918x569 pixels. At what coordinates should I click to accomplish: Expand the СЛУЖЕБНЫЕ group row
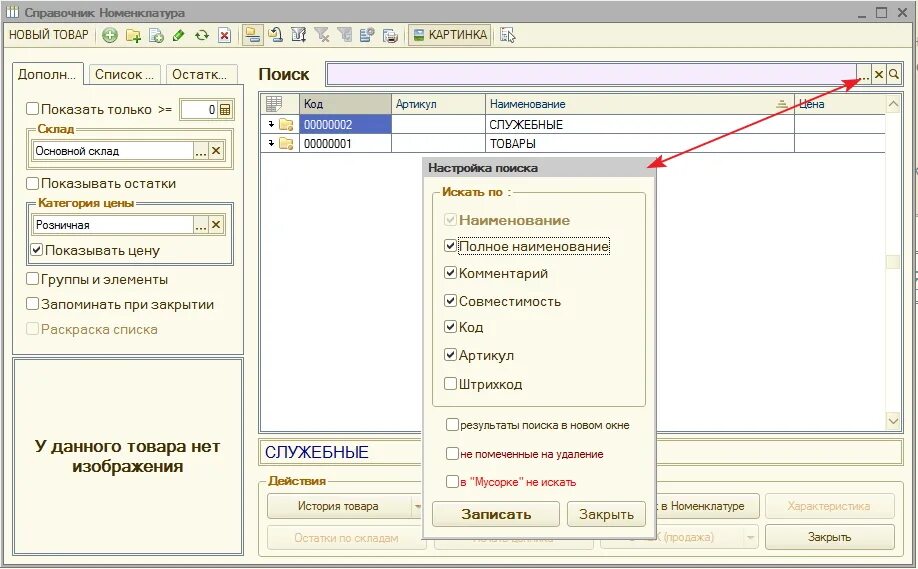point(271,124)
